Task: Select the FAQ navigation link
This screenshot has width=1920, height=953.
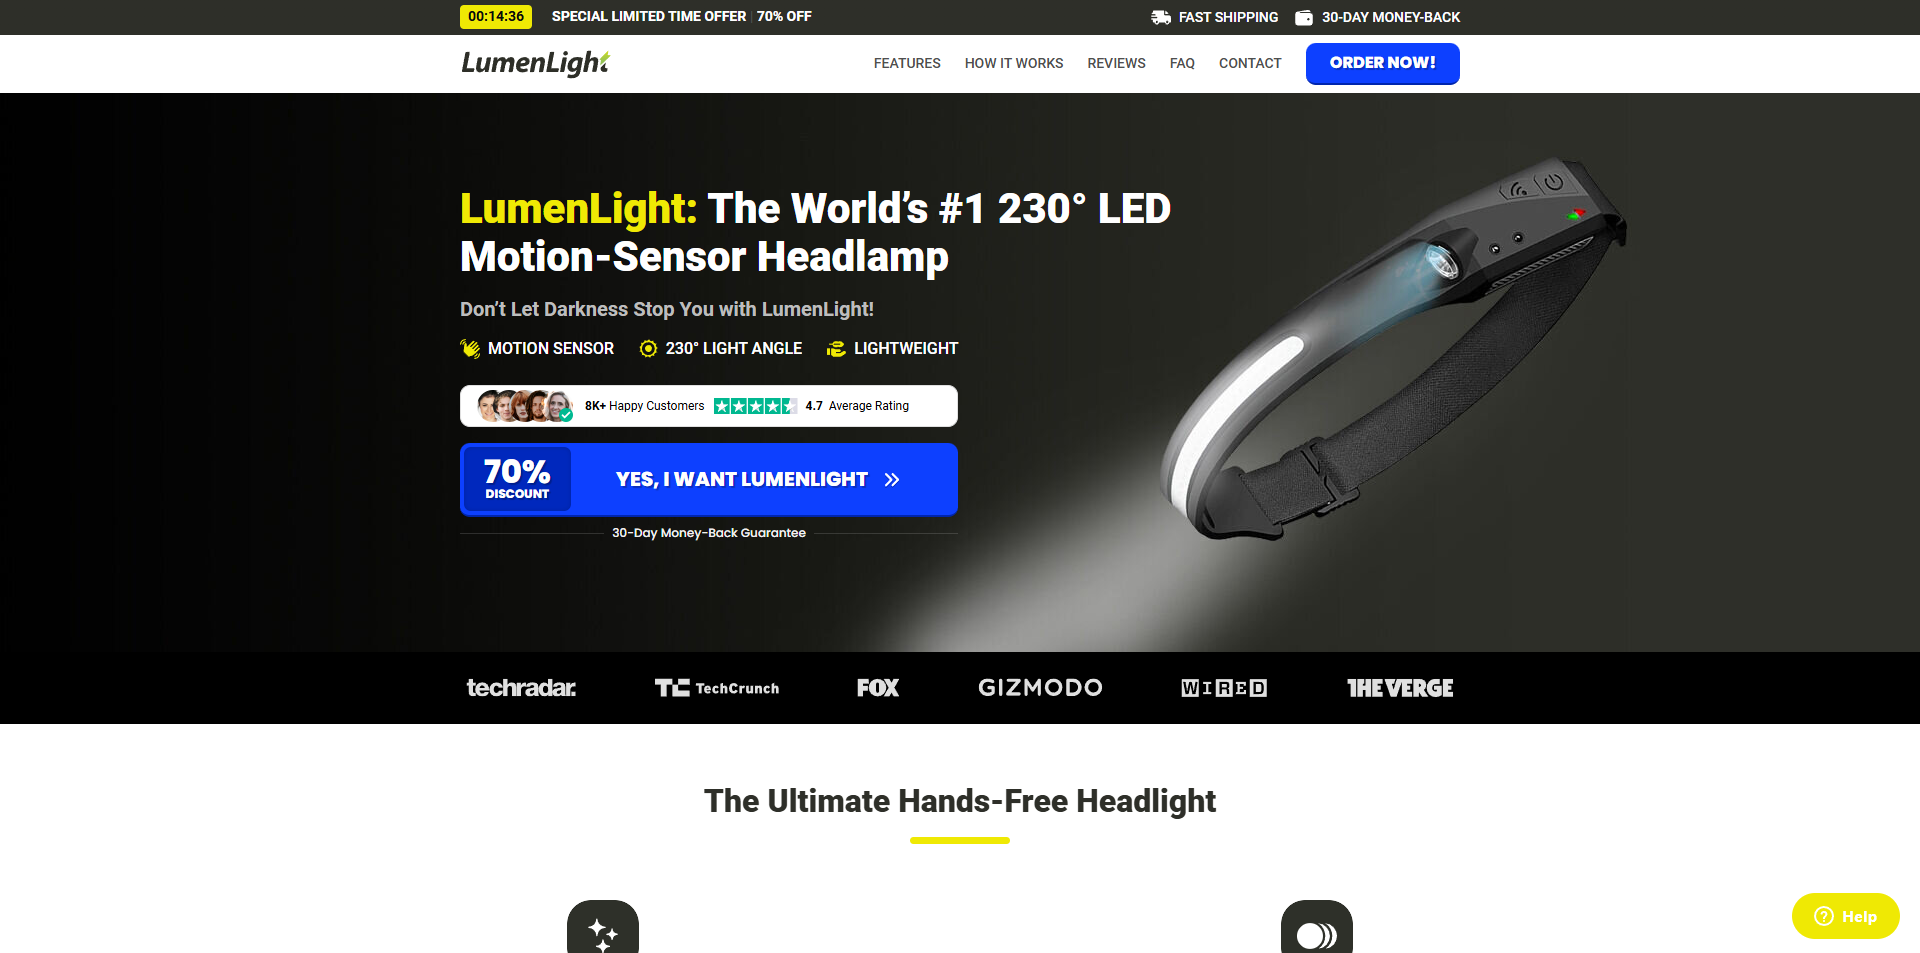Action: pos(1182,63)
